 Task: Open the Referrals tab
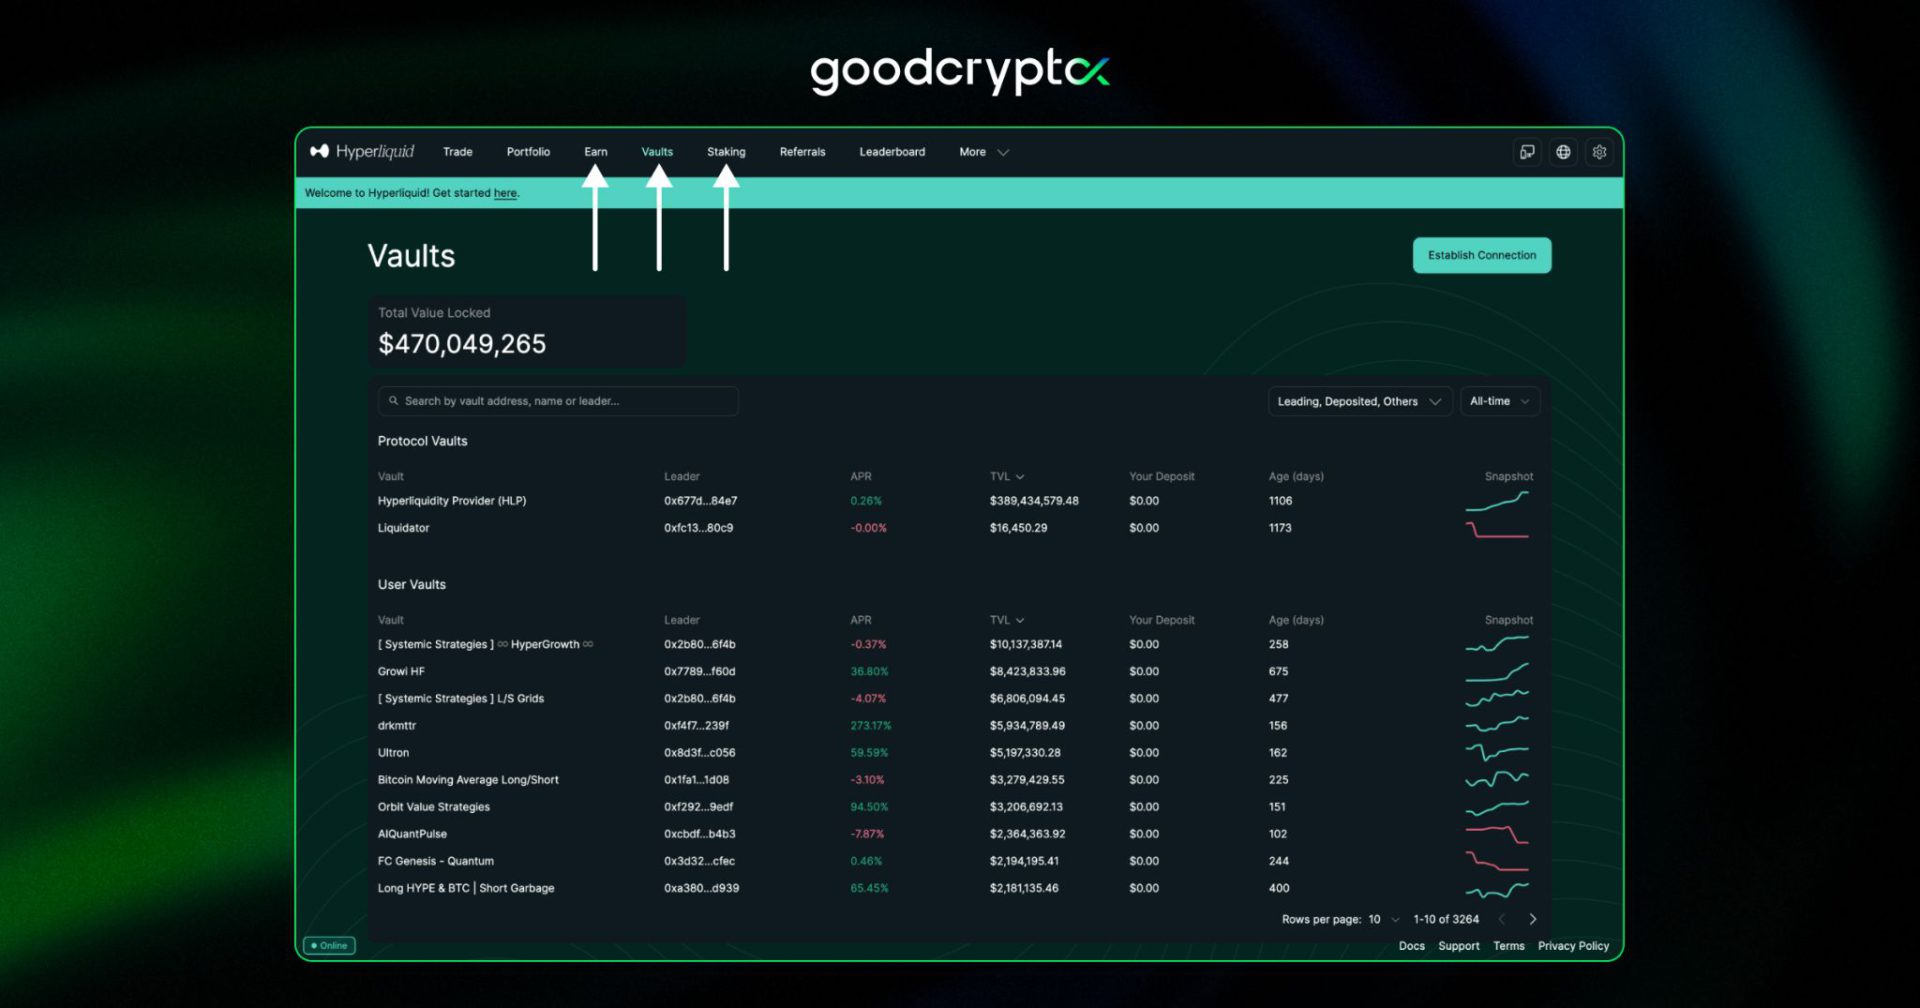(x=802, y=152)
